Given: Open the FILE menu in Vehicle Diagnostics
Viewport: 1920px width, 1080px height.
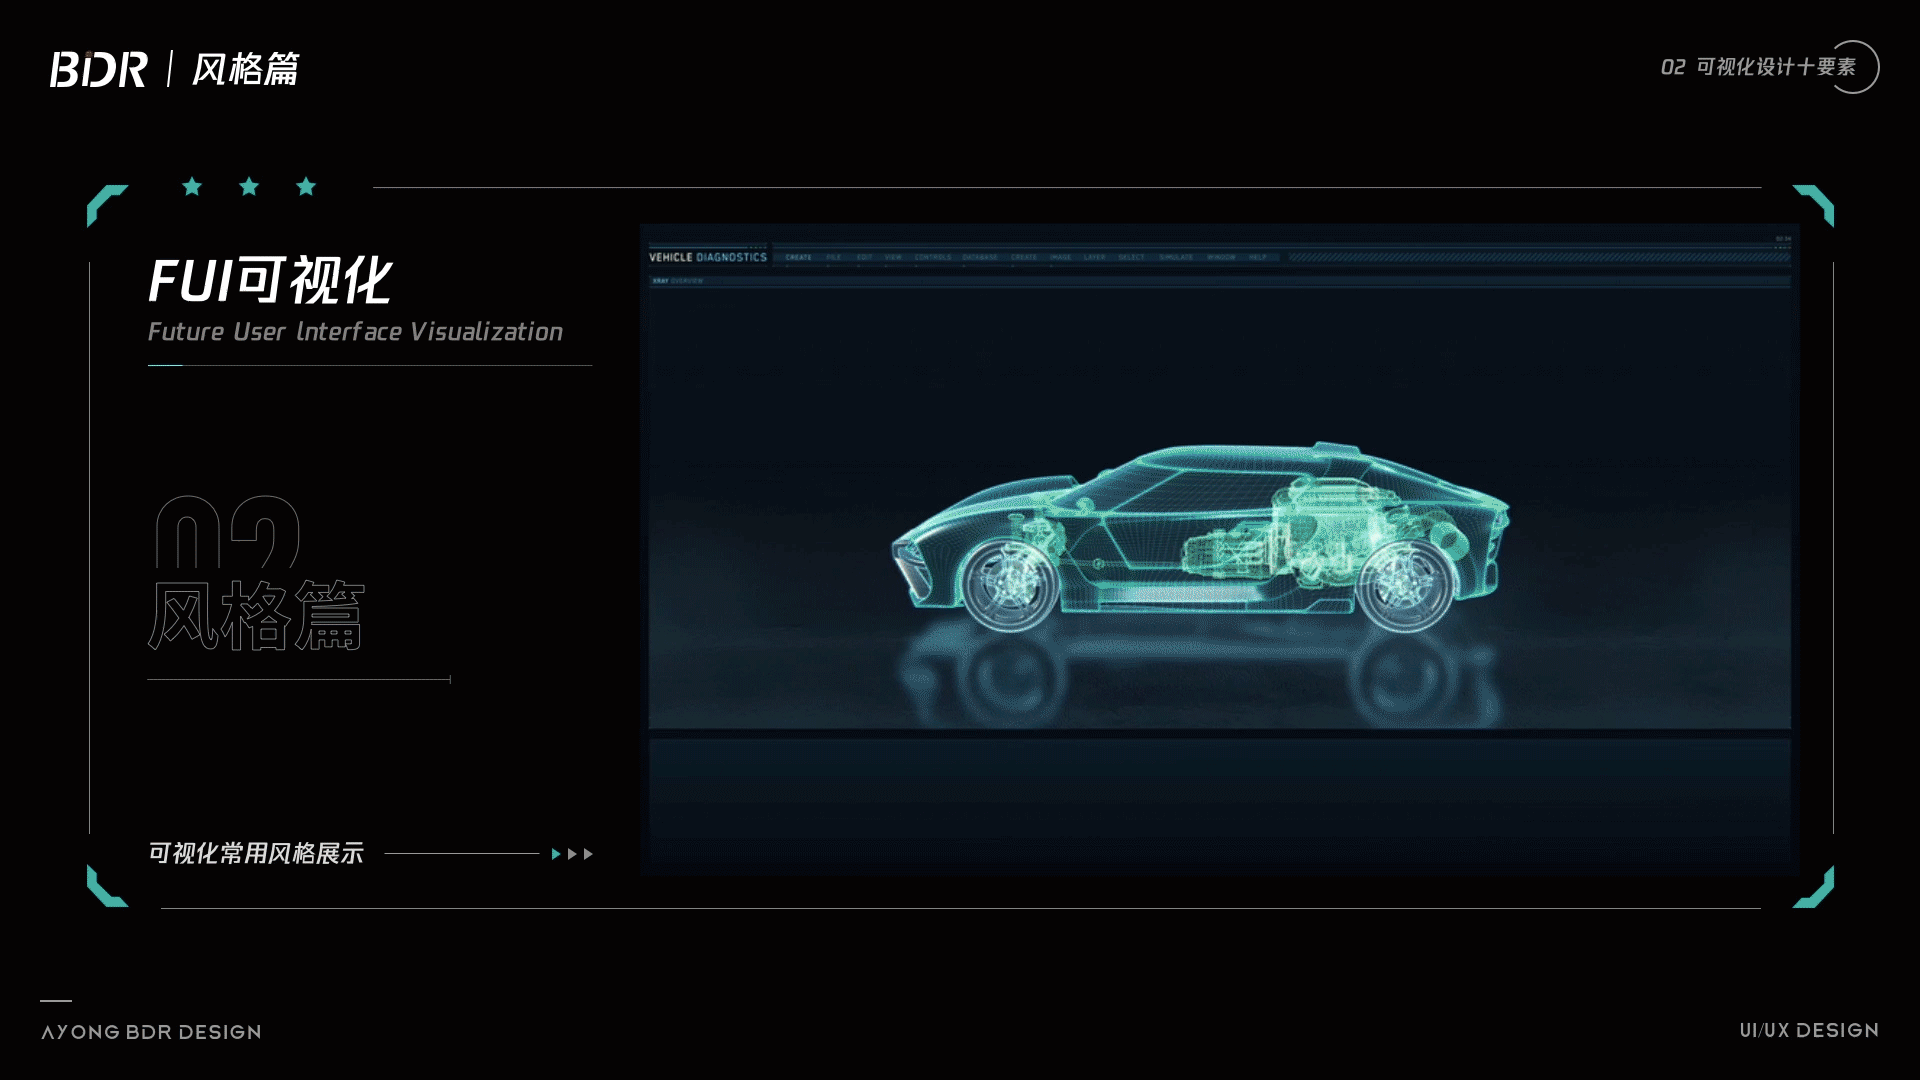Looking at the screenshot, I should [833, 257].
